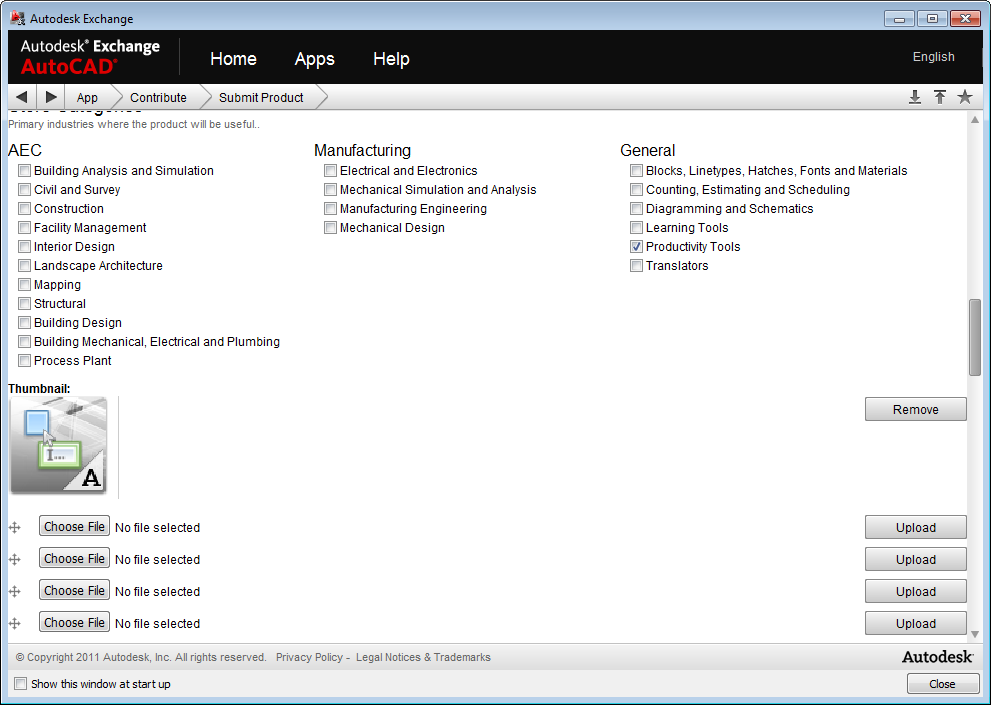991x705 pixels.
Task: Click the upload arrow icon in toolbar
Action: (x=940, y=97)
